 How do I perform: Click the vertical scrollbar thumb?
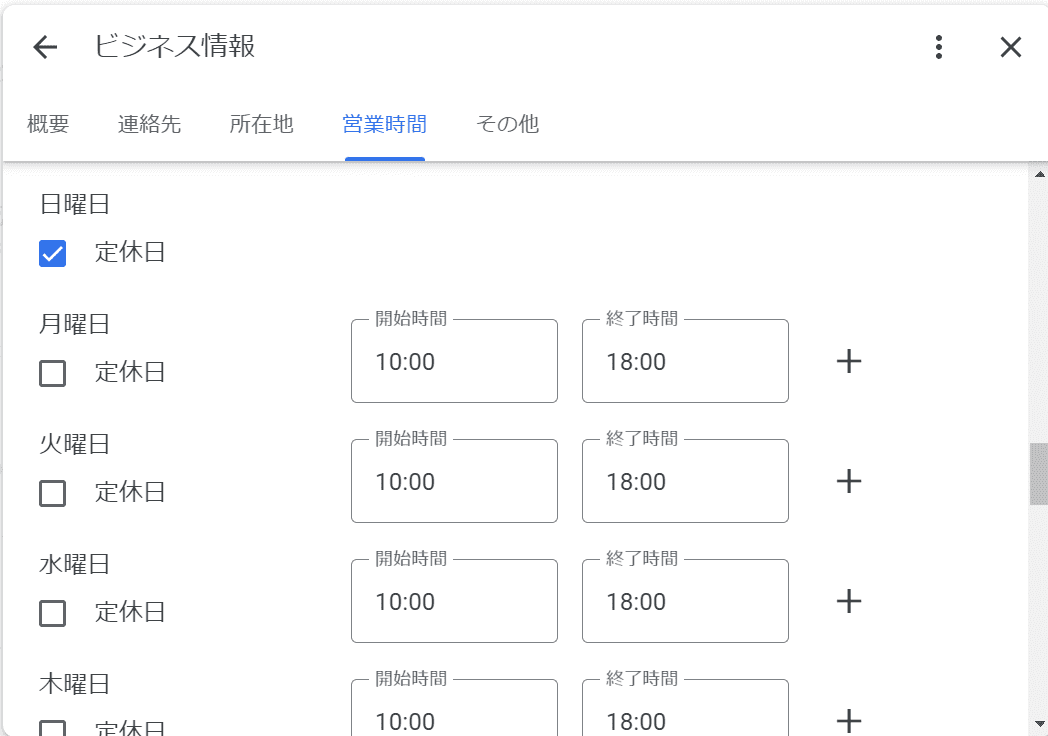click(1039, 473)
